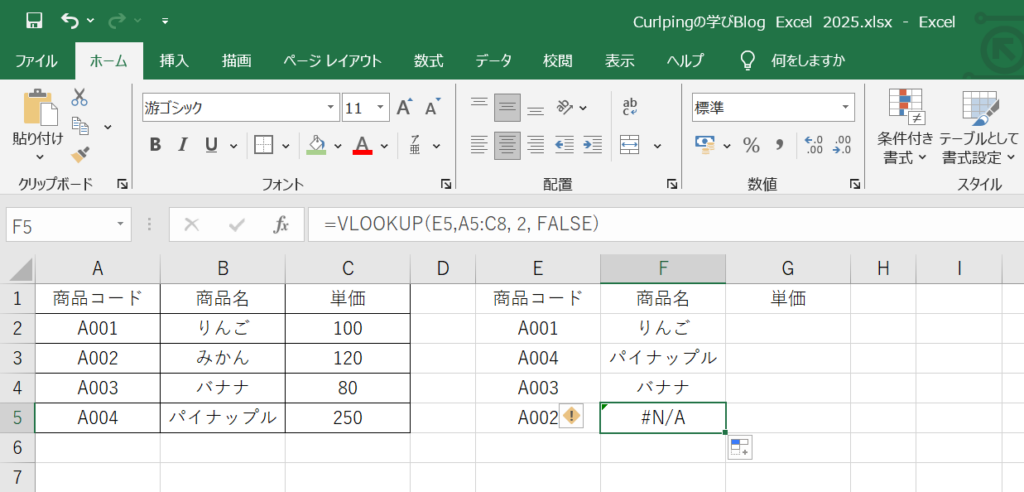Toggle center horizontal alignment
1024x492 pixels.
tap(507, 145)
